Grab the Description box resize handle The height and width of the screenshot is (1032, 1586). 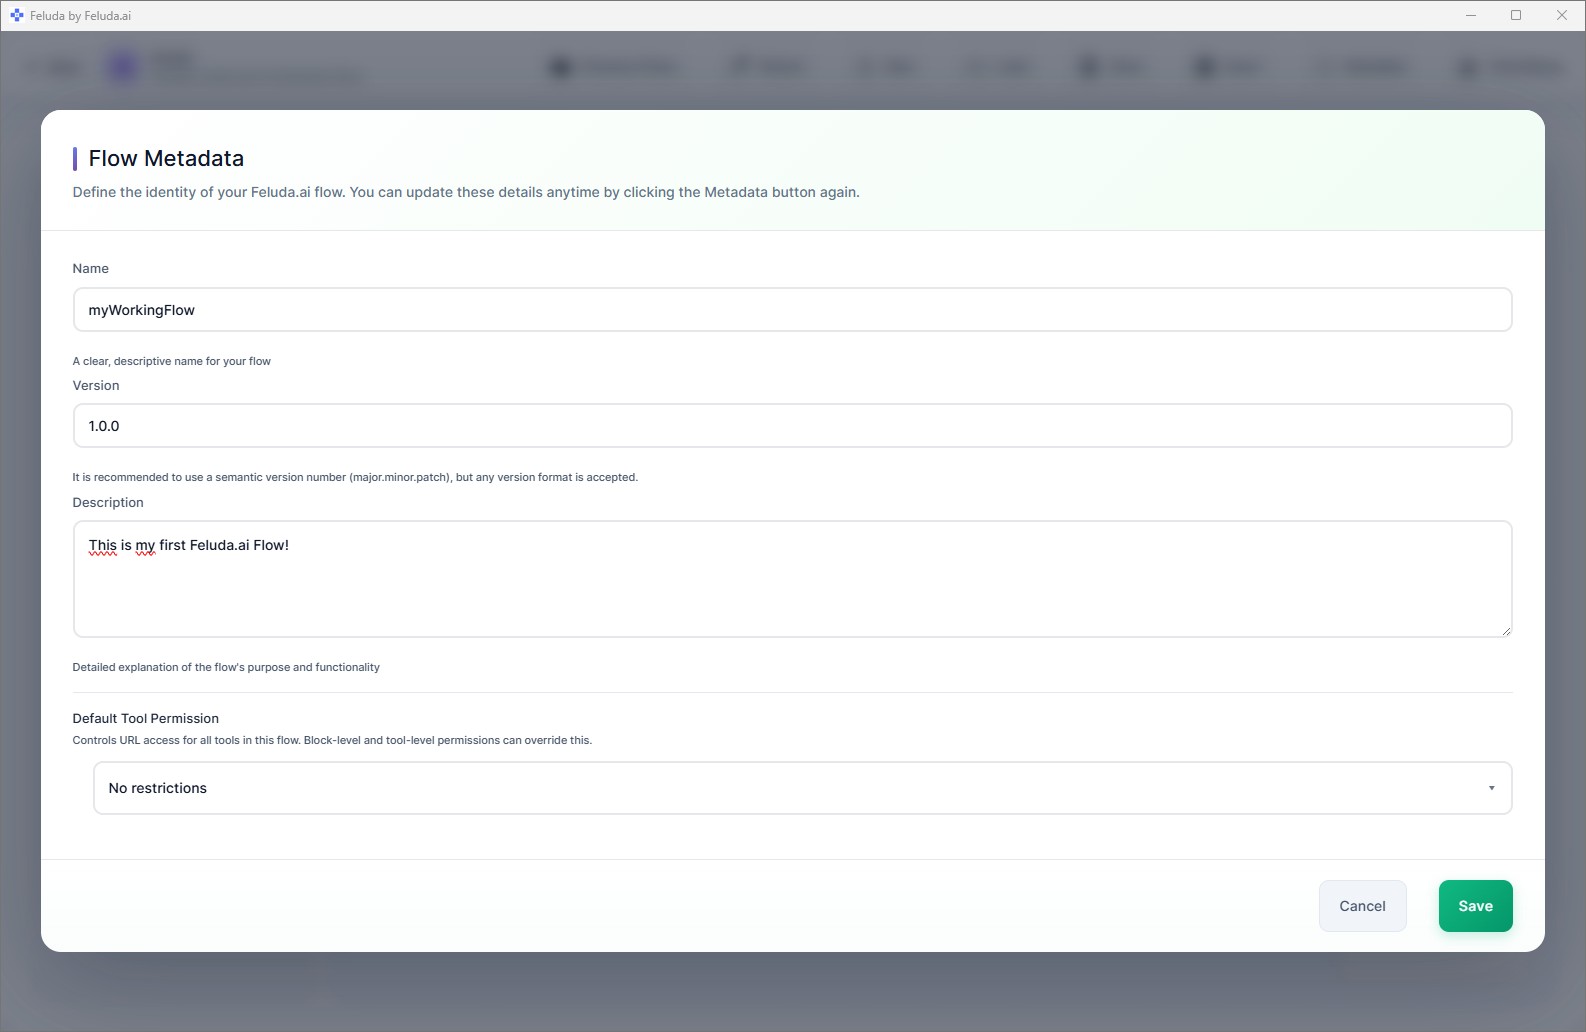coord(1505,631)
